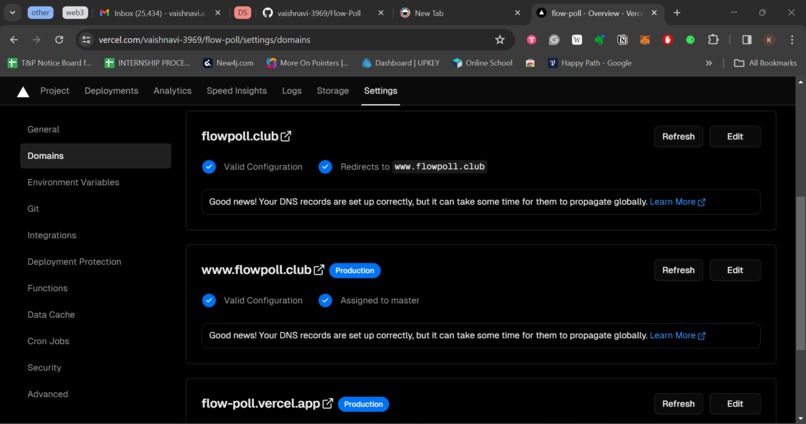Image resolution: width=806 pixels, height=424 pixels.
Task: Open the 'web3' tab group
Action: (x=75, y=13)
